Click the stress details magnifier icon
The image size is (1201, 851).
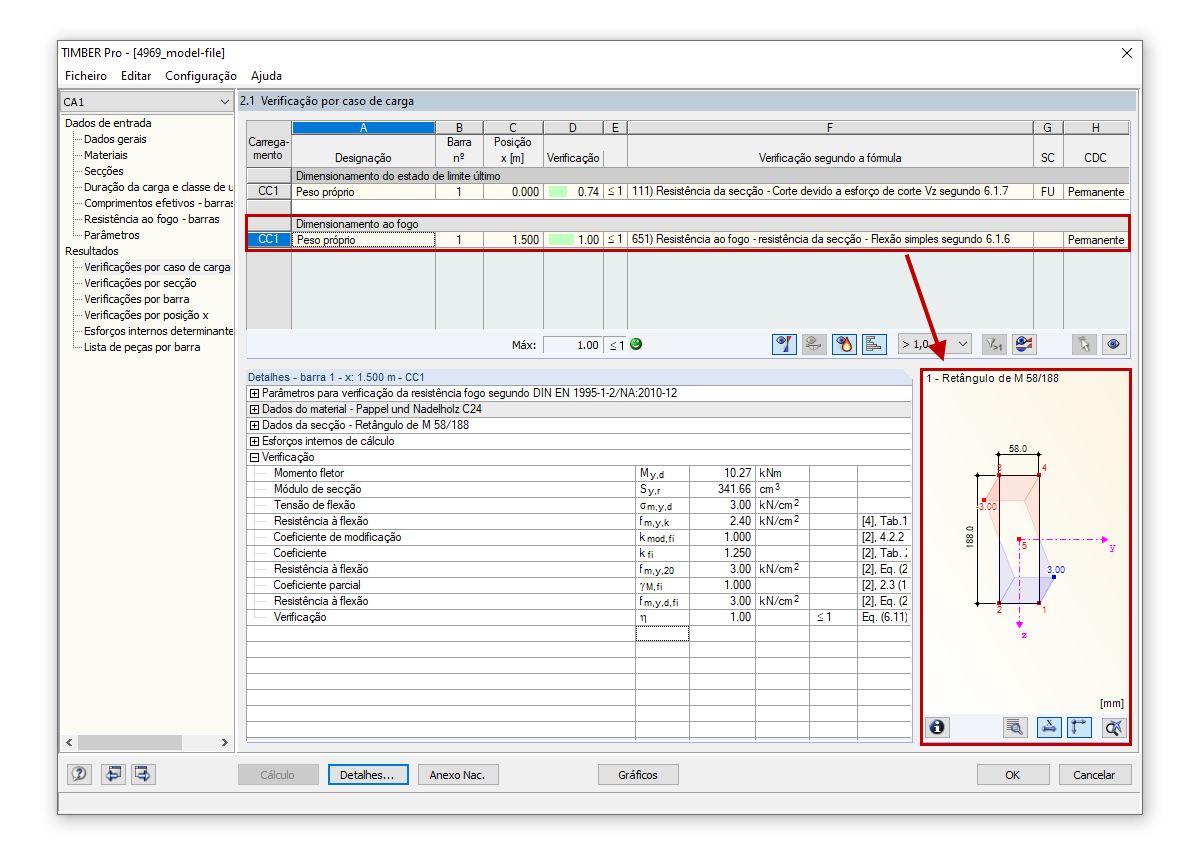tap(1015, 727)
